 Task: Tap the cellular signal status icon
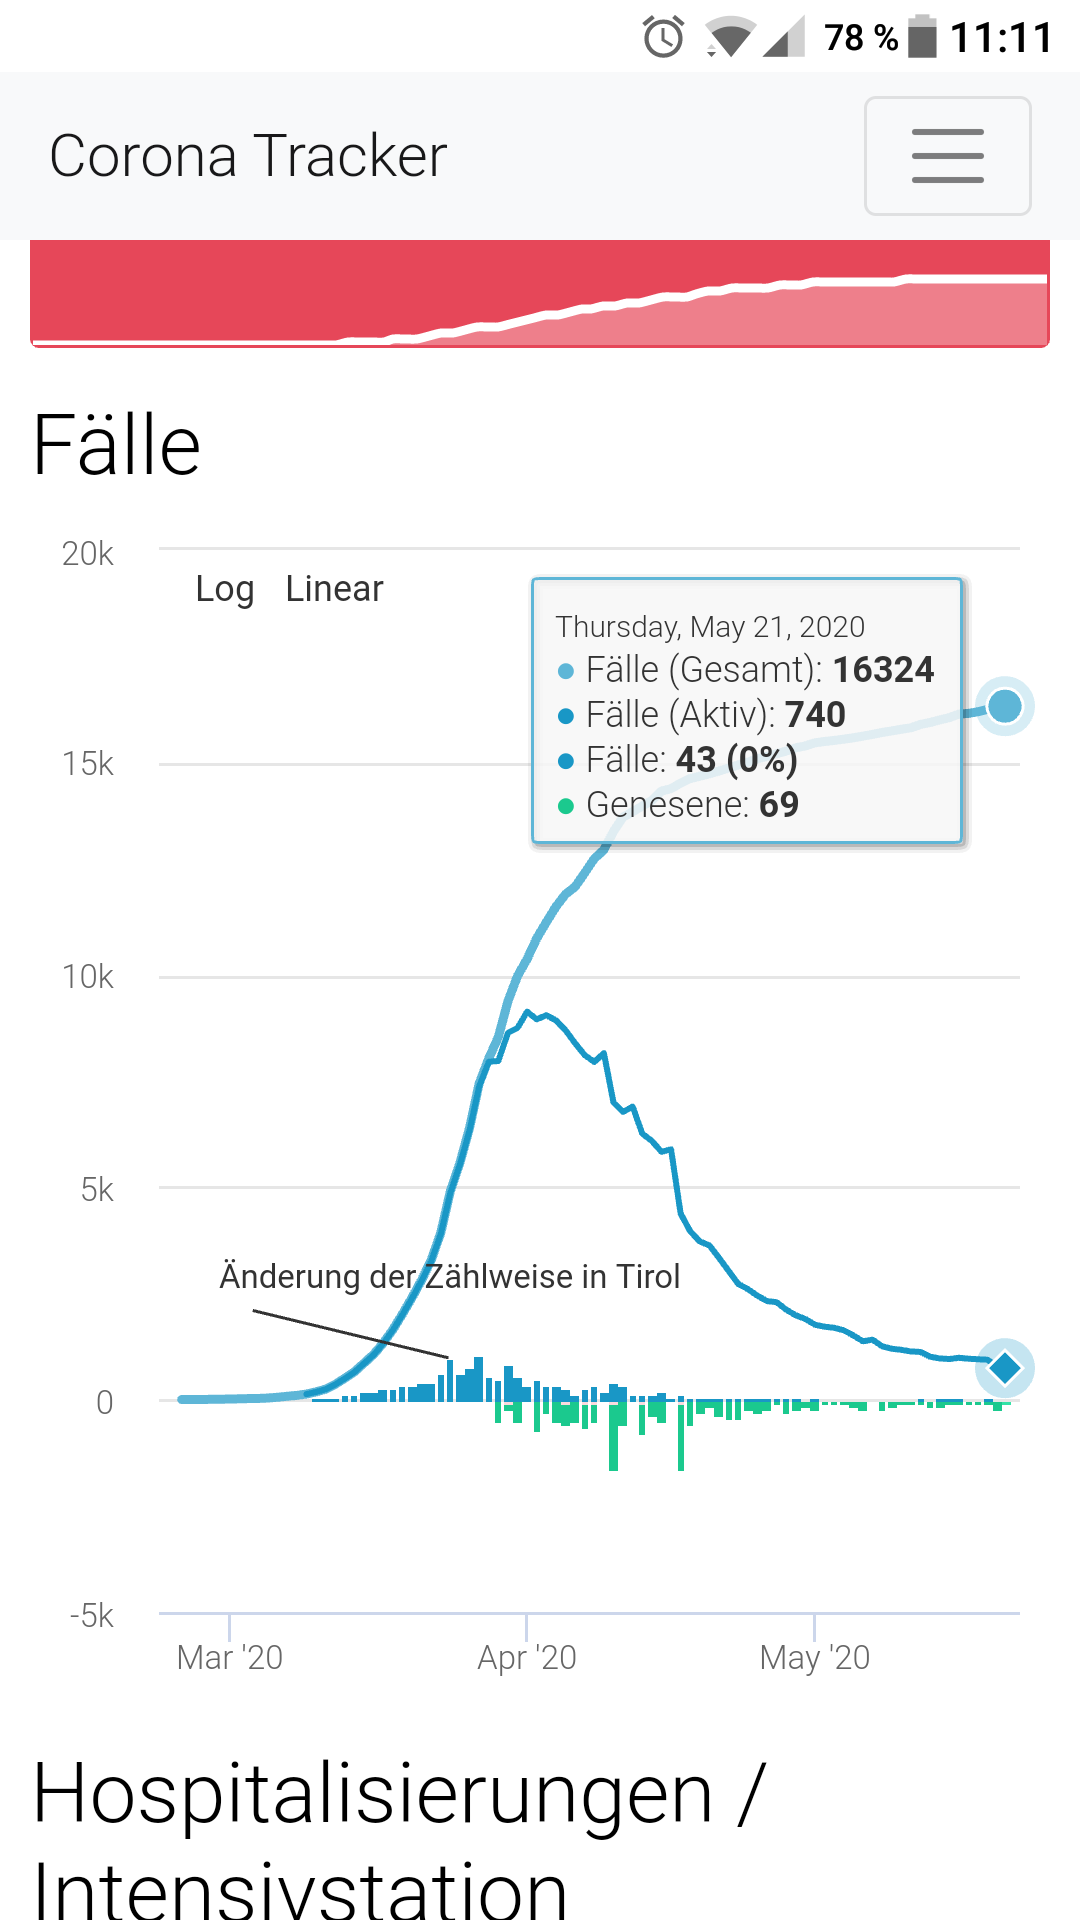tap(784, 38)
